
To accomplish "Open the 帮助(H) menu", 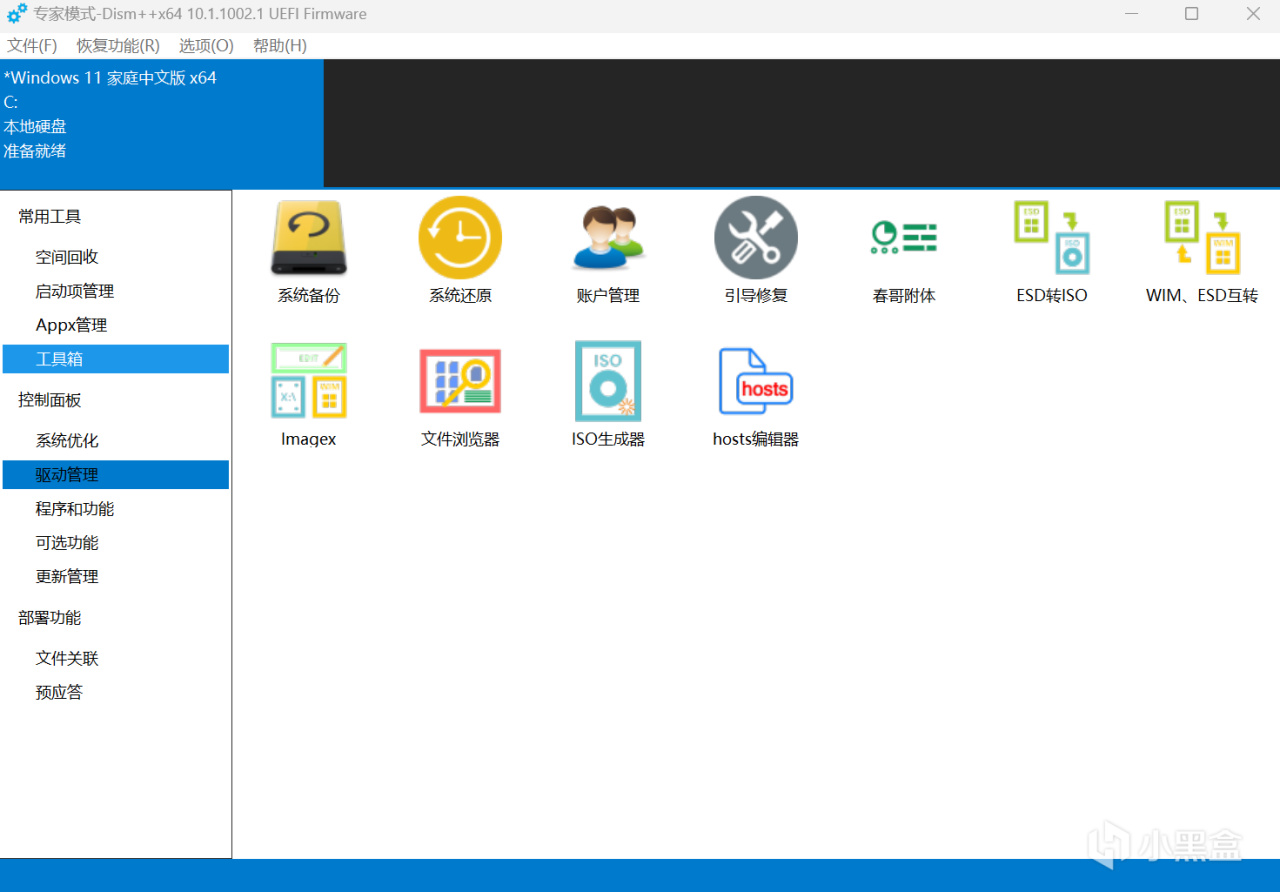I will (280, 46).
